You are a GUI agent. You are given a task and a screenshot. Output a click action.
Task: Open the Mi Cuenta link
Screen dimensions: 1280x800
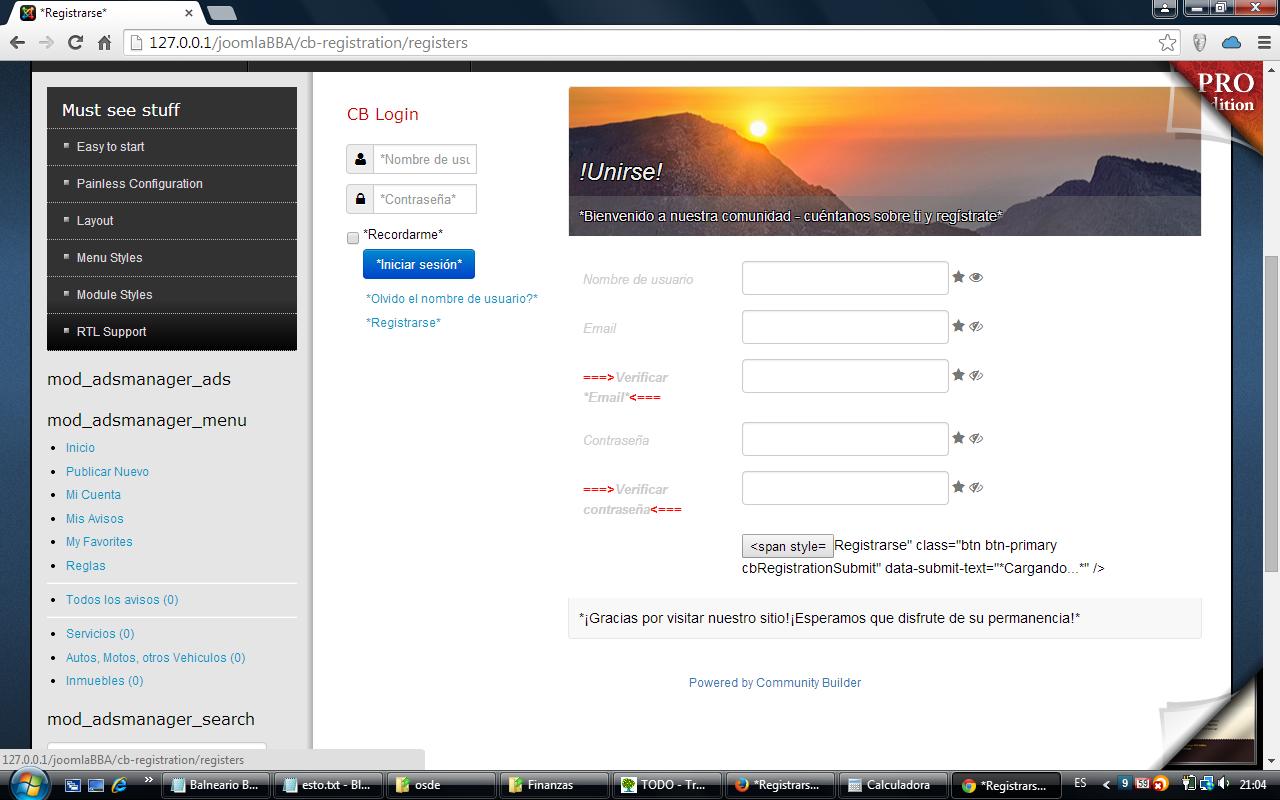coord(93,495)
